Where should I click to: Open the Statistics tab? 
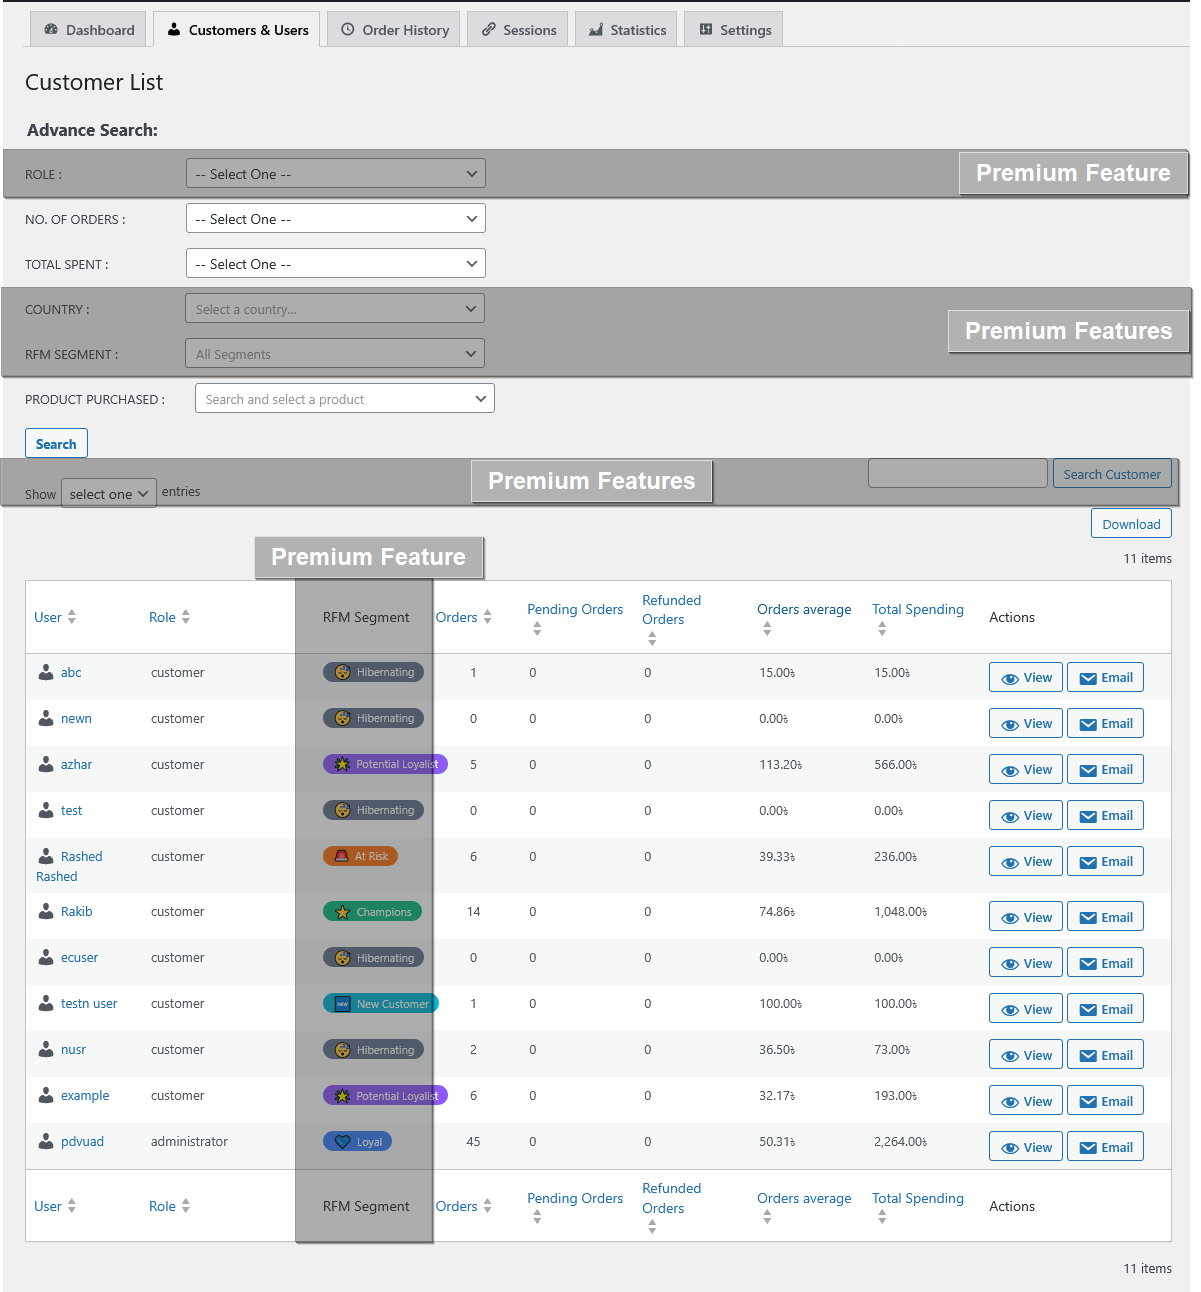tap(627, 30)
